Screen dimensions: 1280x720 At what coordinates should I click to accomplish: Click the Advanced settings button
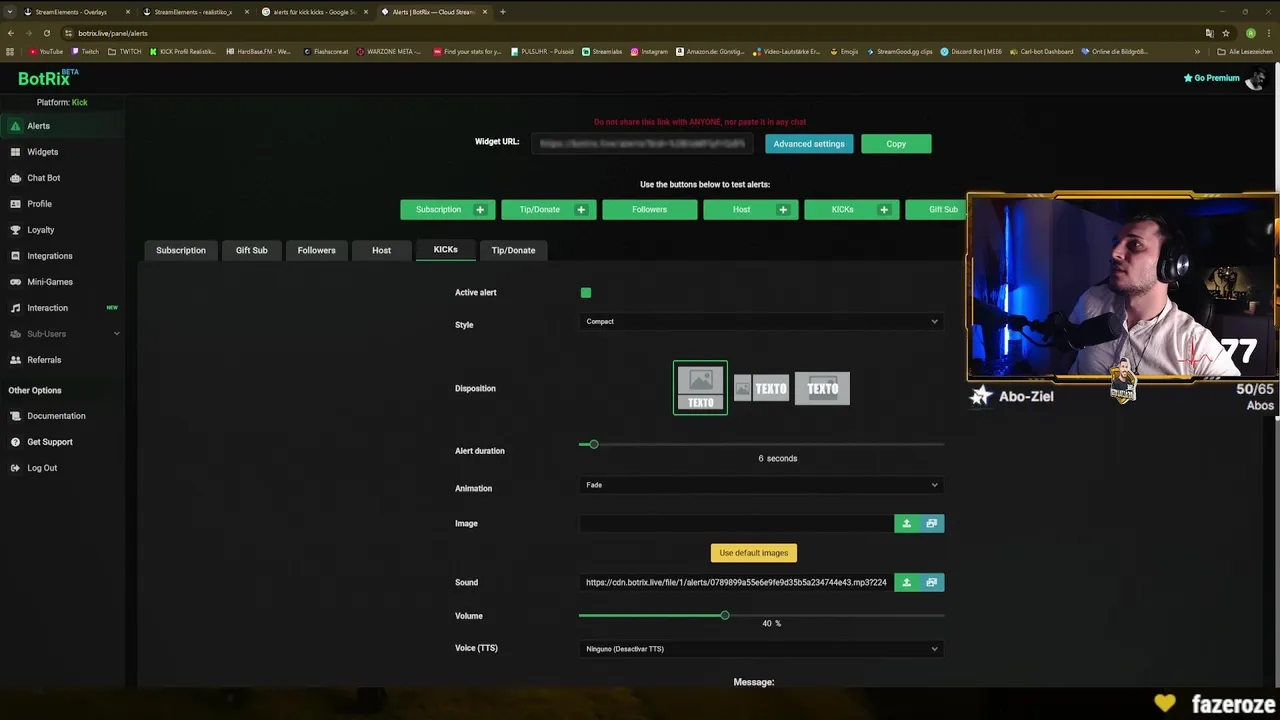tap(809, 144)
